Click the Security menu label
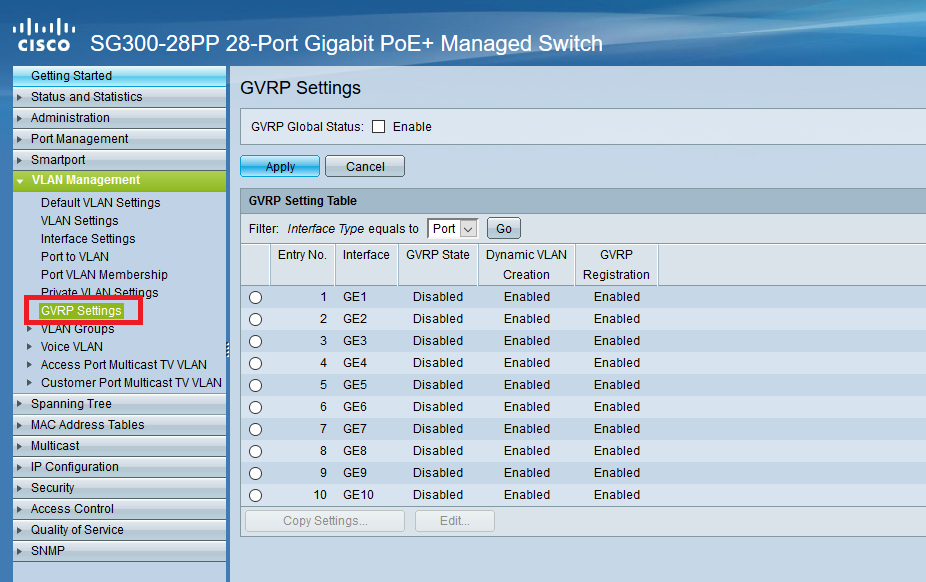 click(x=53, y=488)
